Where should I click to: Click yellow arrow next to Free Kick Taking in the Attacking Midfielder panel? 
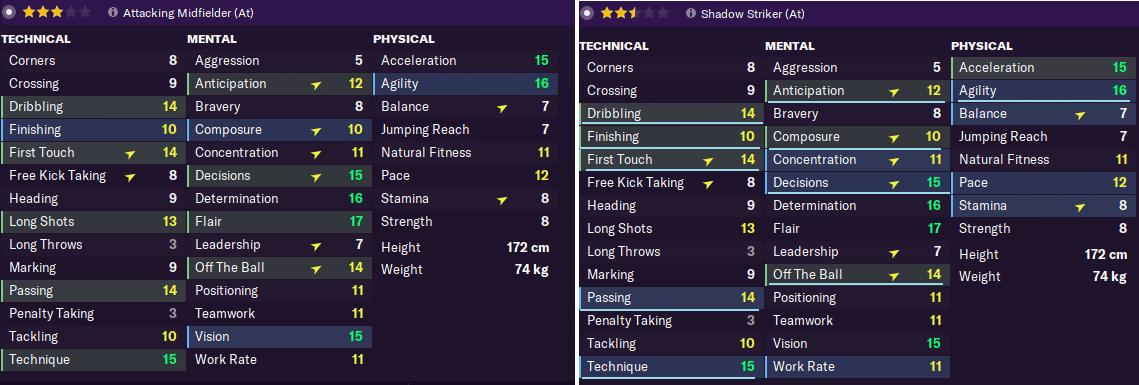pyautogui.click(x=130, y=176)
